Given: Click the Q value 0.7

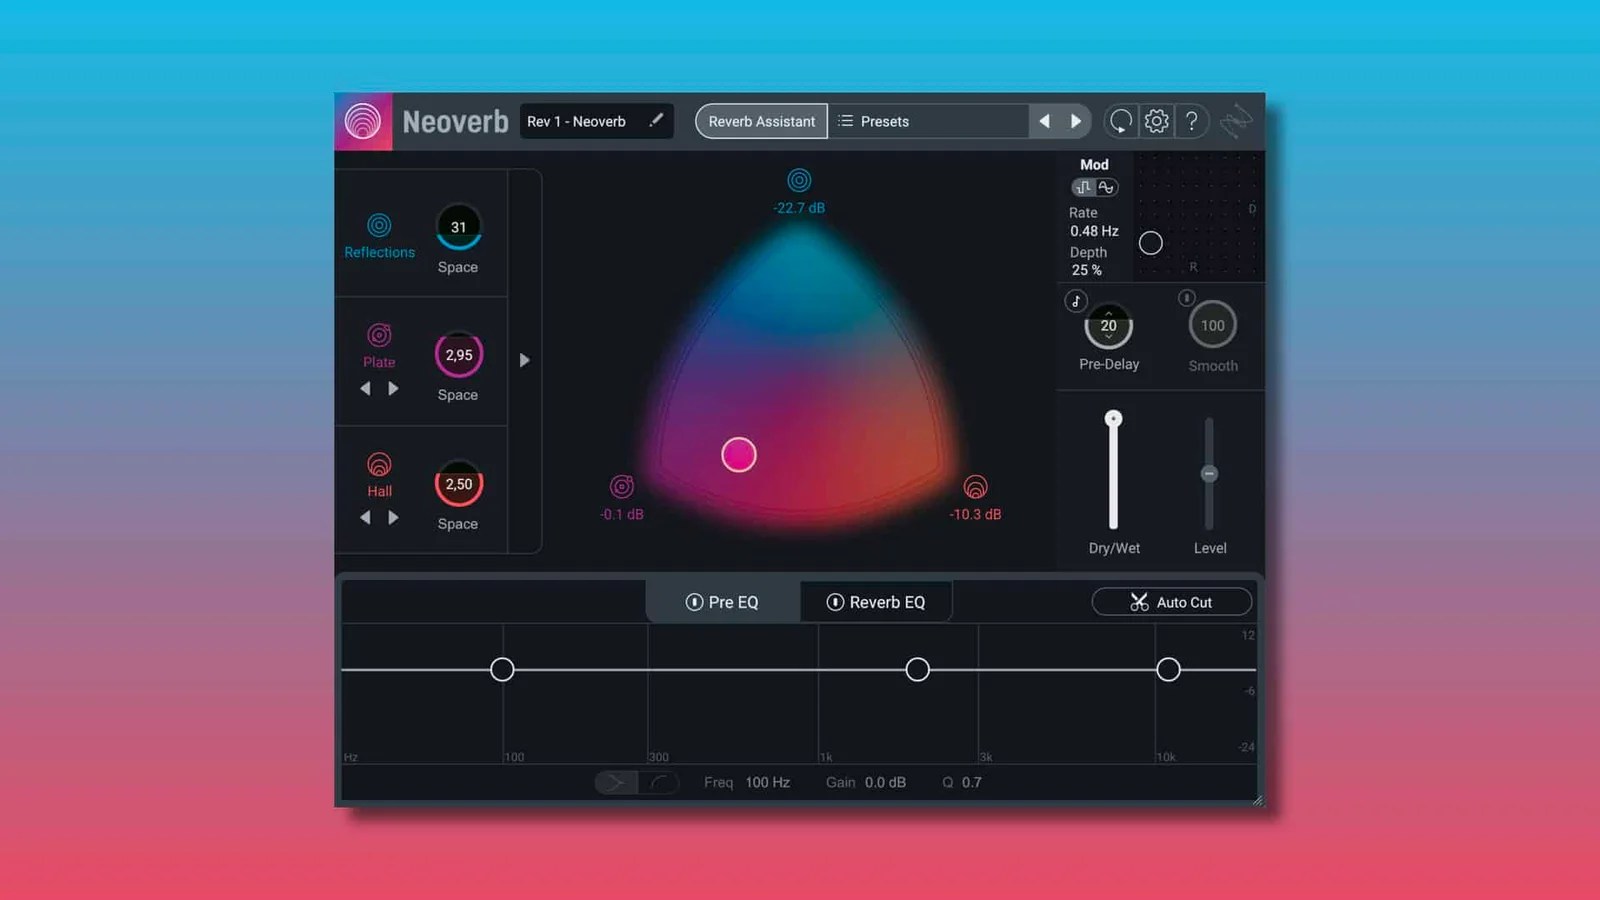Looking at the screenshot, I should 972,782.
